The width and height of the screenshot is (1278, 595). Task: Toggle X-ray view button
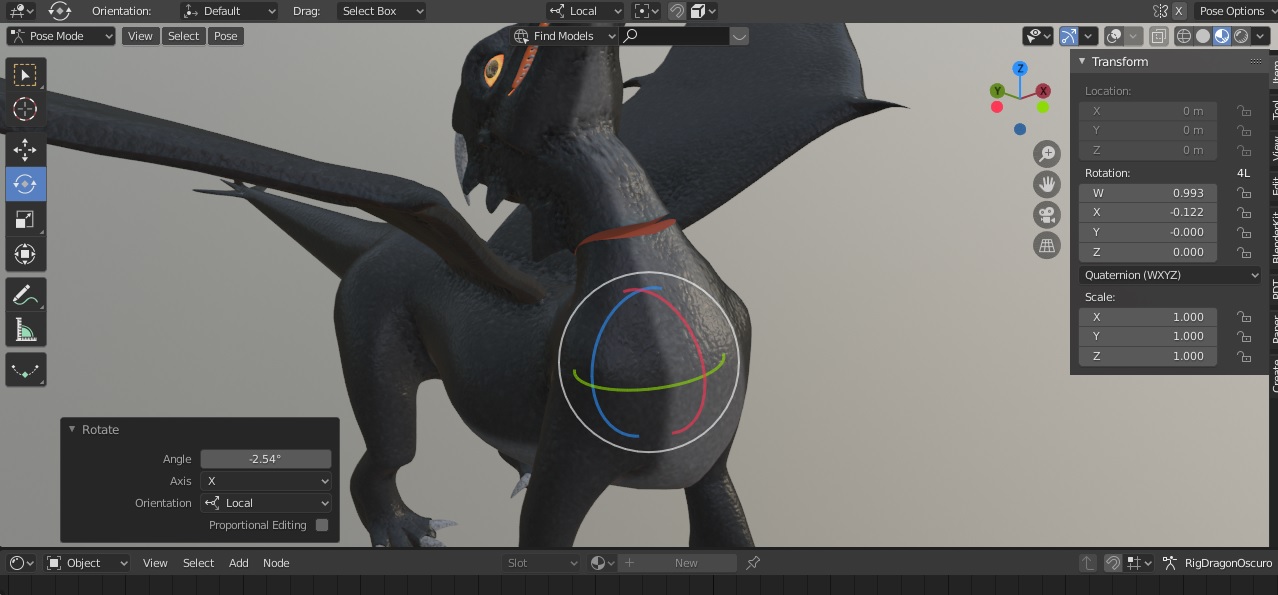tap(1158, 36)
